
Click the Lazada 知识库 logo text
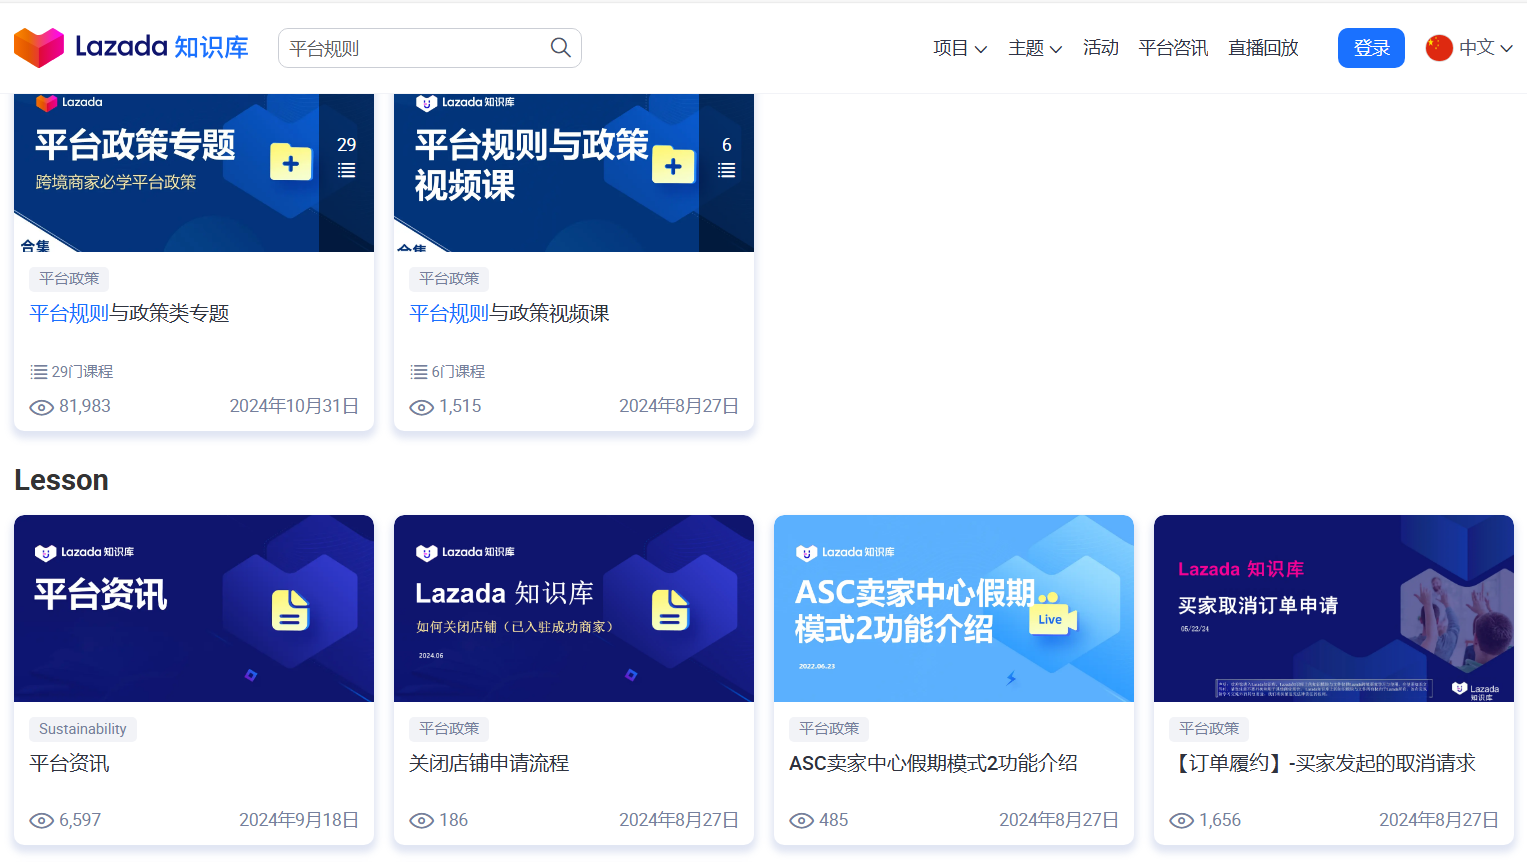point(162,47)
